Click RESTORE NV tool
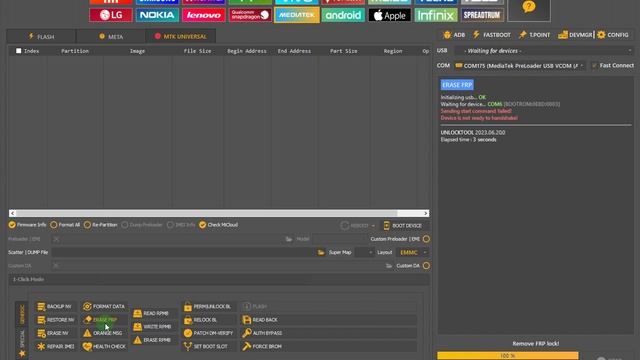This screenshot has height=360, width=640. [x=56, y=320]
